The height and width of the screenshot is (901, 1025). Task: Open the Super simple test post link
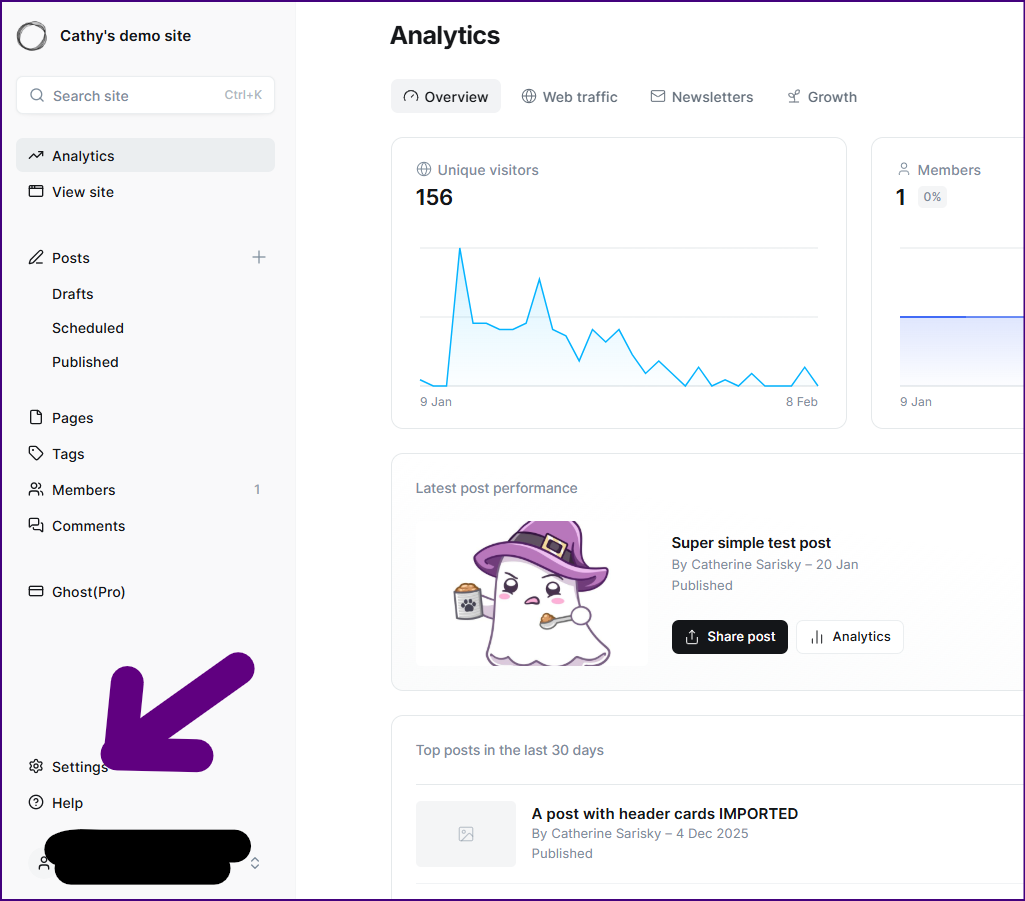tap(751, 543)
